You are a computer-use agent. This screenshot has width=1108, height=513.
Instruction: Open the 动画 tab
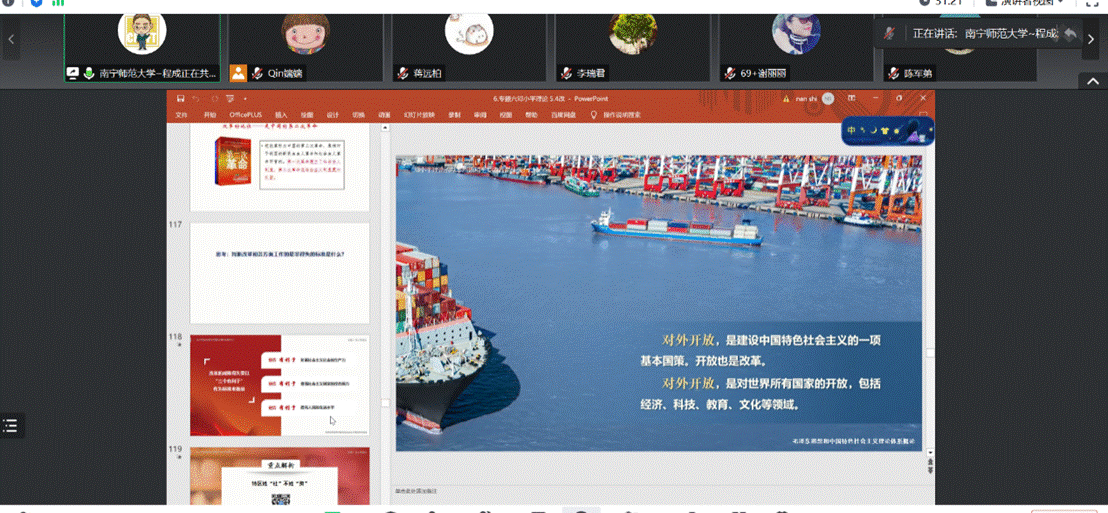point(384,114)
